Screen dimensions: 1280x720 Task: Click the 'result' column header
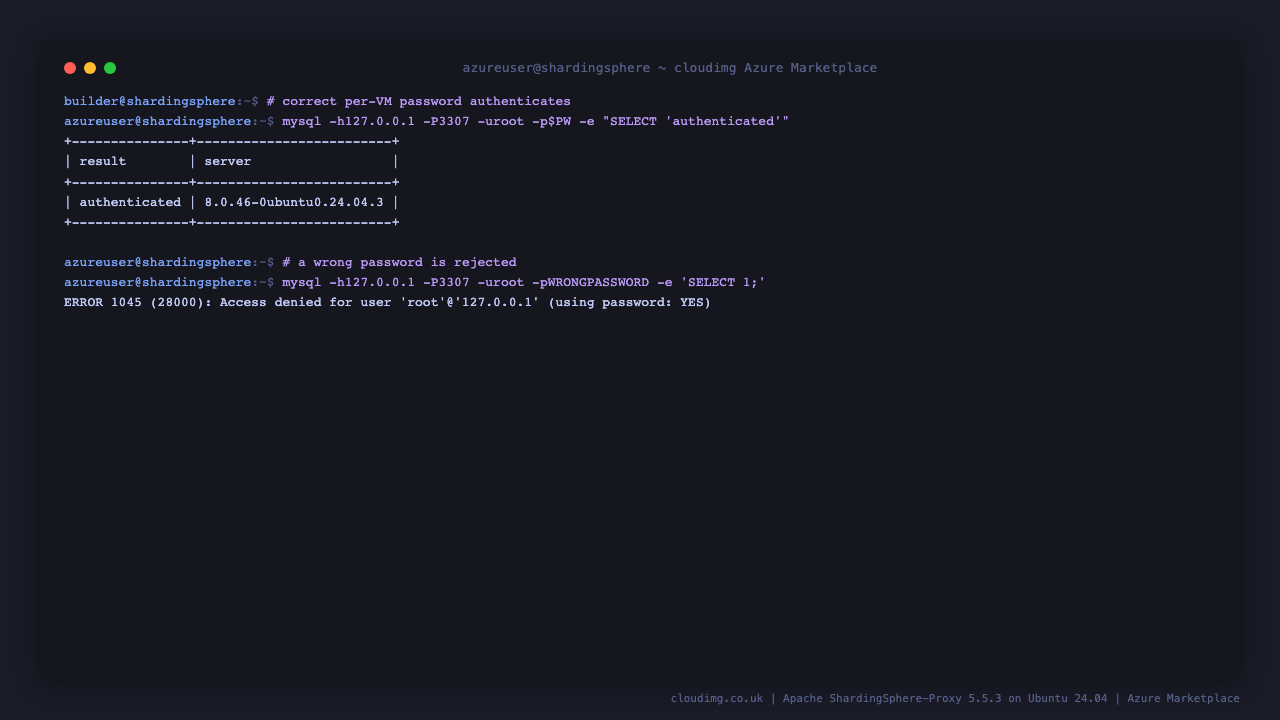click(103, 161)
